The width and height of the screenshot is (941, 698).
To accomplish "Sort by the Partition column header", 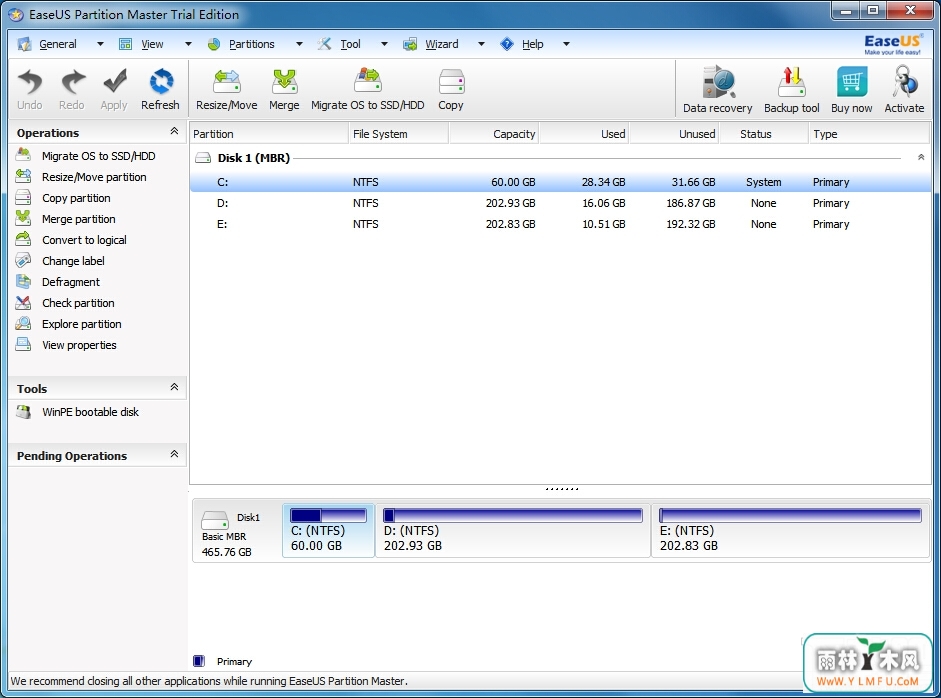I will pyautogui.click(x=269, y=134).
